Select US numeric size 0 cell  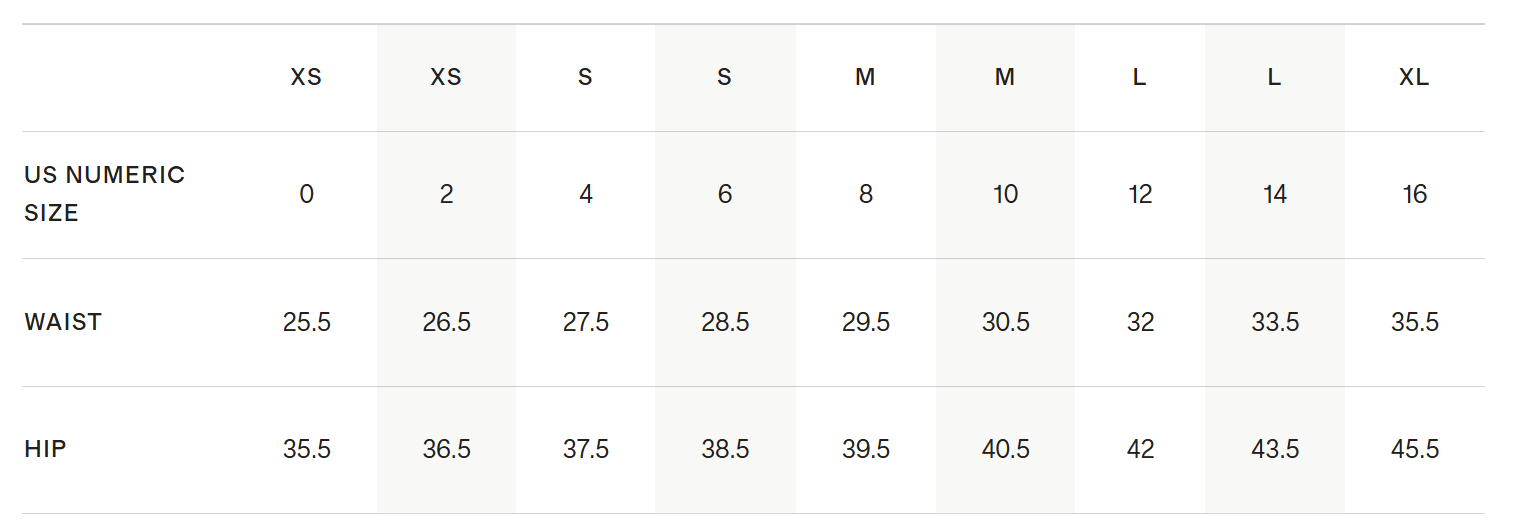tap(306, 194)
